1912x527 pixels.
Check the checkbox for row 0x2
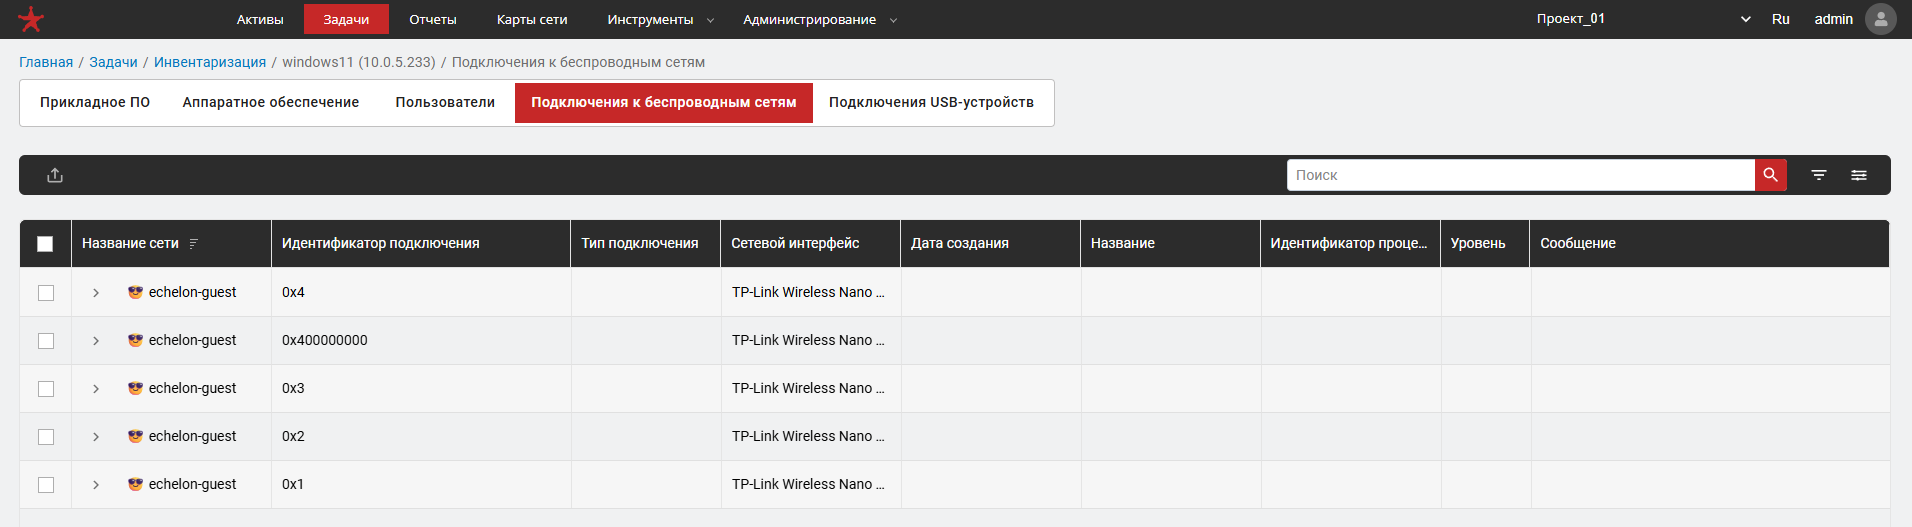tap(46, 437)
